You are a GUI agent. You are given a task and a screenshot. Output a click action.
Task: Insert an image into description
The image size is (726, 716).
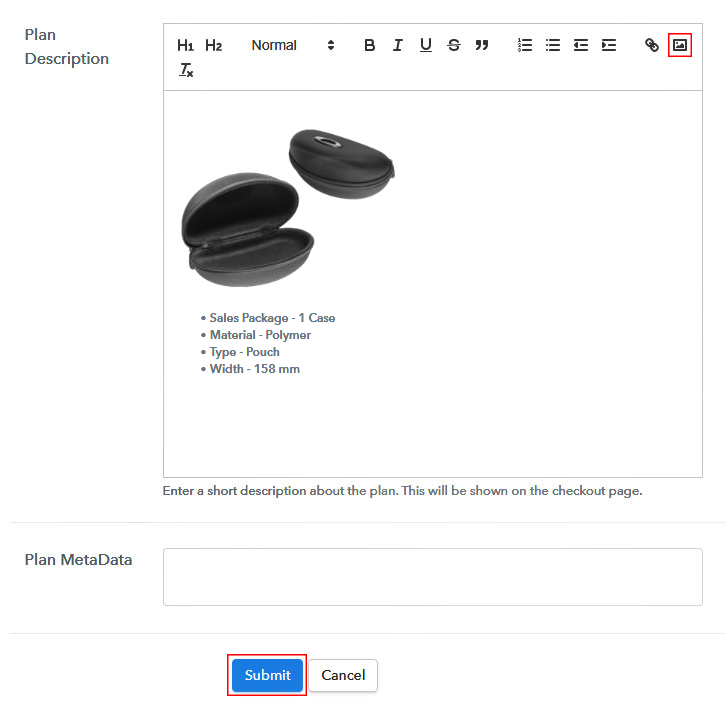680,45
